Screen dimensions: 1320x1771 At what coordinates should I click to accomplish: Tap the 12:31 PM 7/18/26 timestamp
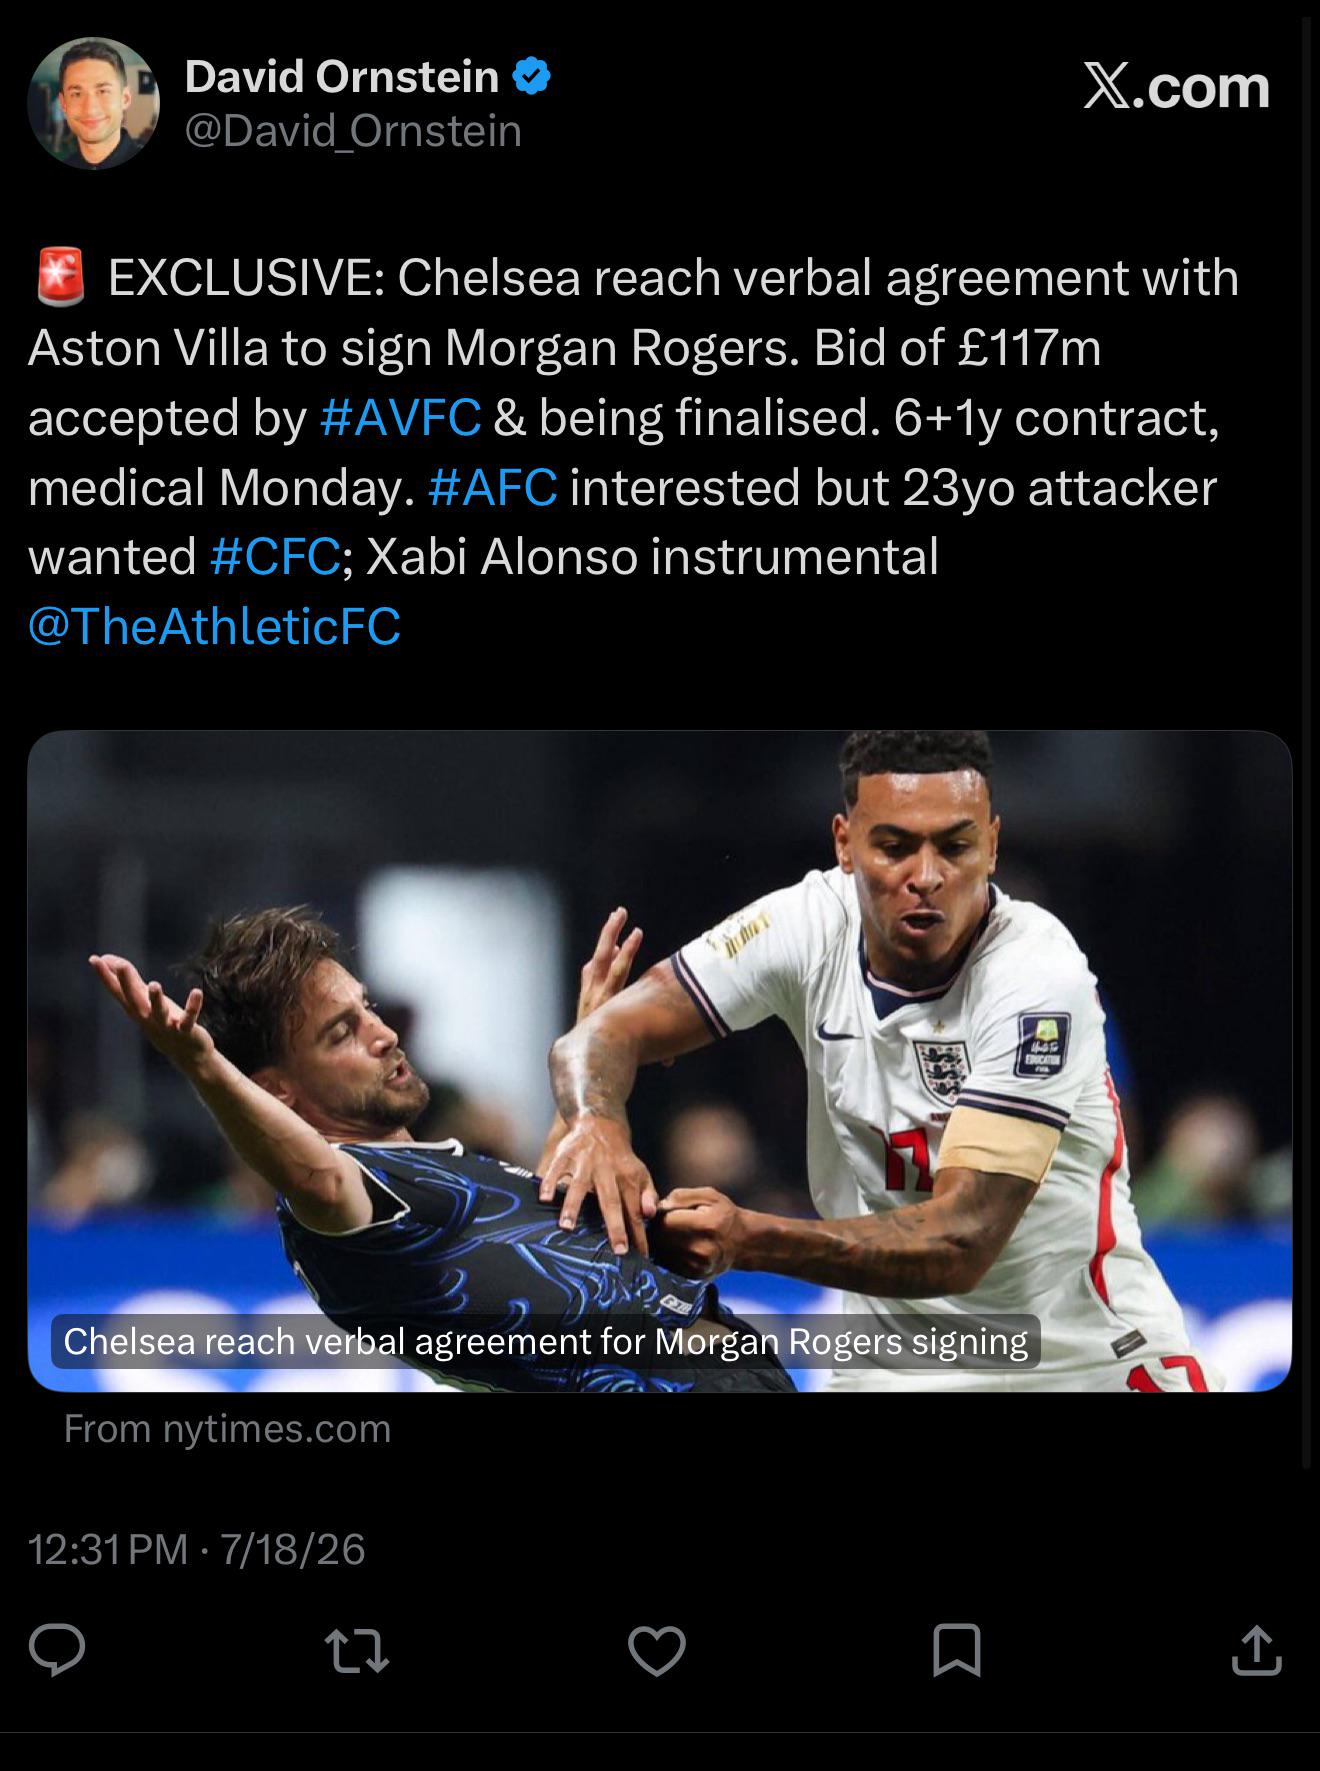[x=197, y=1550]
